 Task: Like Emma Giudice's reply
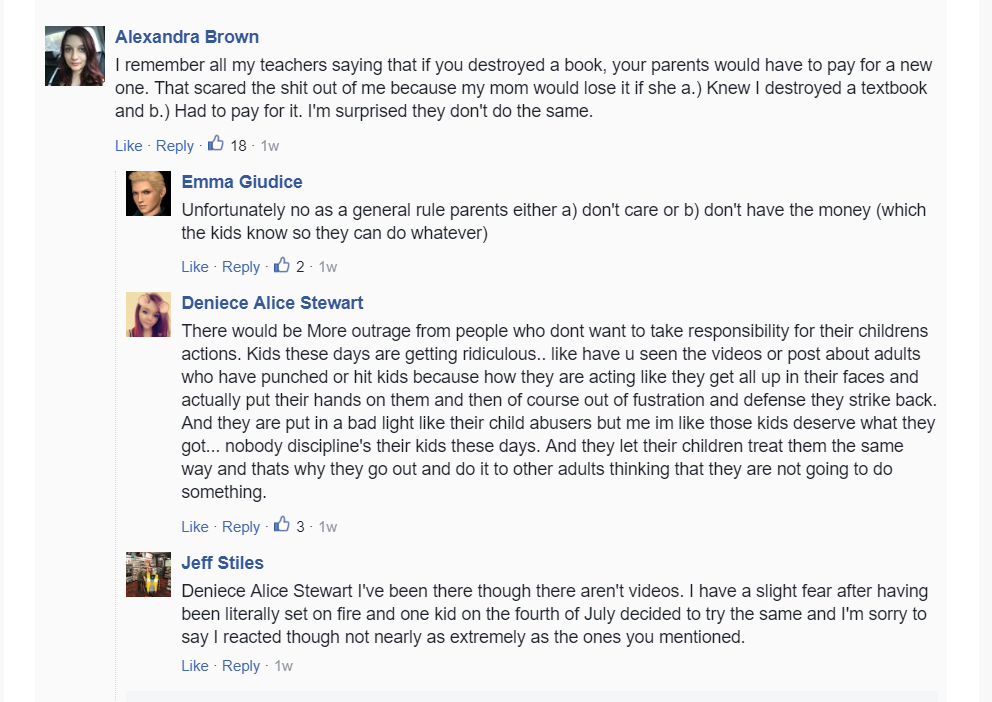(x=195, y=267)
